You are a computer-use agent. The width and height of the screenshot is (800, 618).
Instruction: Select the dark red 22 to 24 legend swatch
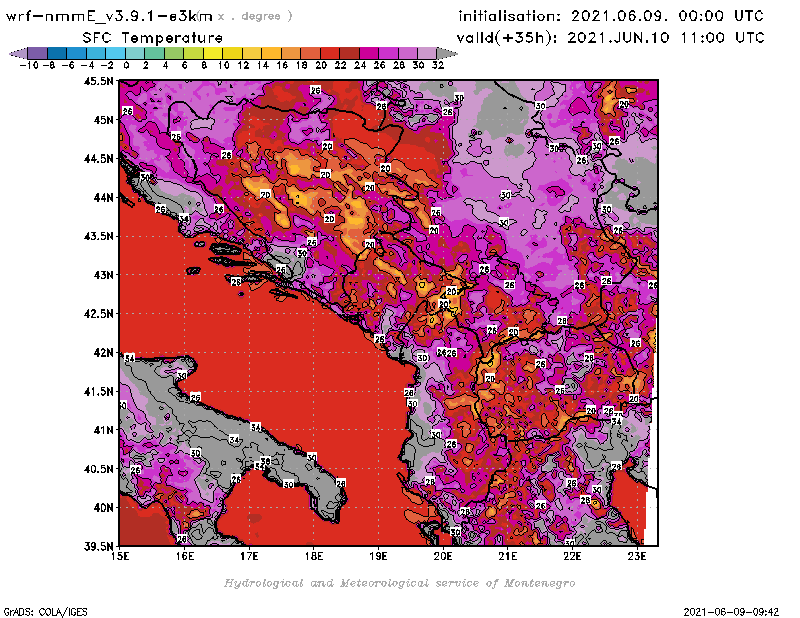[x=349, y=53]
